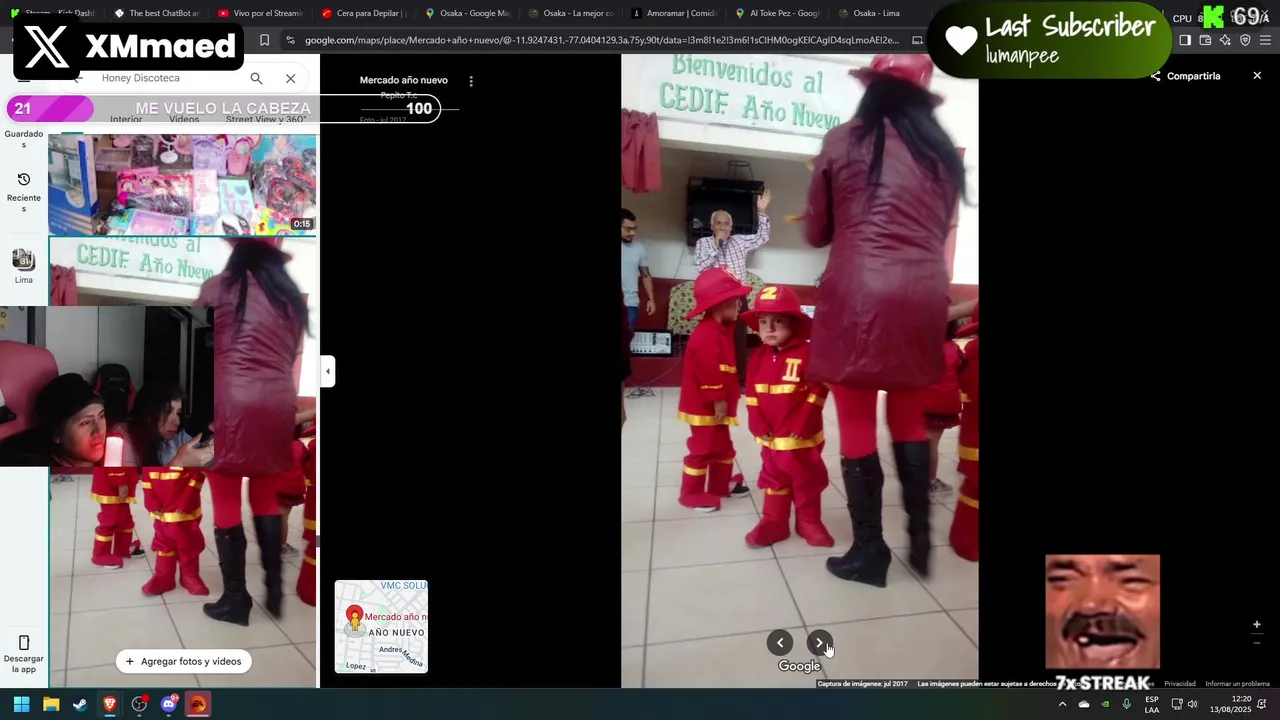
Task: Click the Privacidad link
Action: tap(1179, 684)
